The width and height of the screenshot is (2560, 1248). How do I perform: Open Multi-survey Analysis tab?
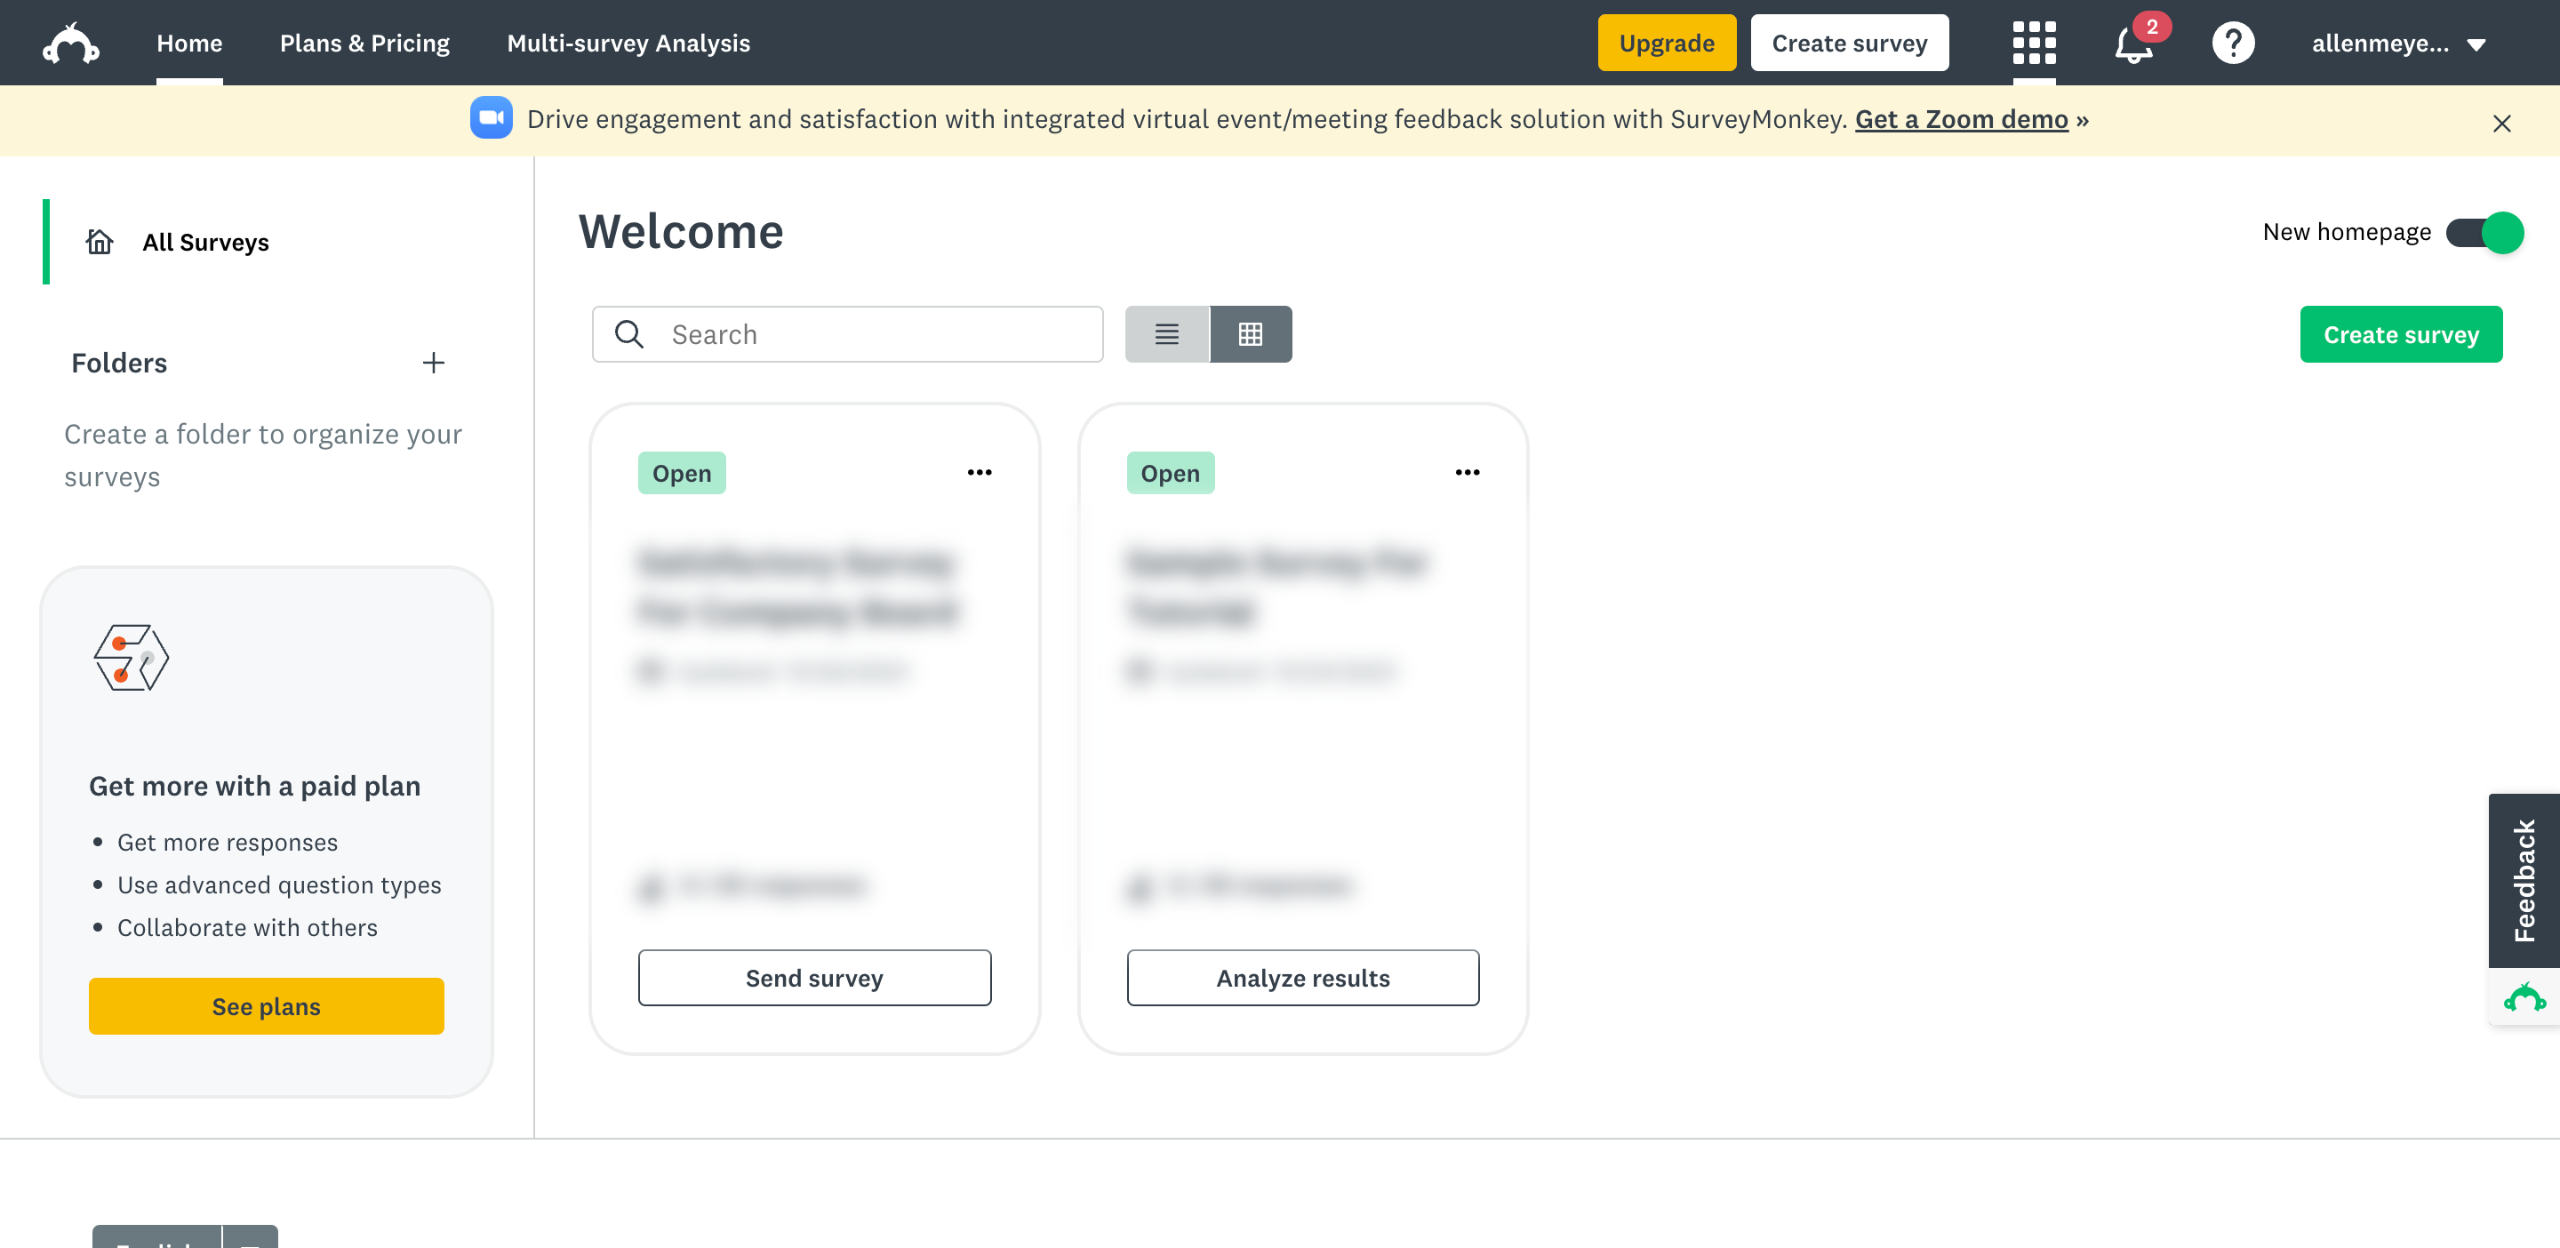tap(628, 44)
